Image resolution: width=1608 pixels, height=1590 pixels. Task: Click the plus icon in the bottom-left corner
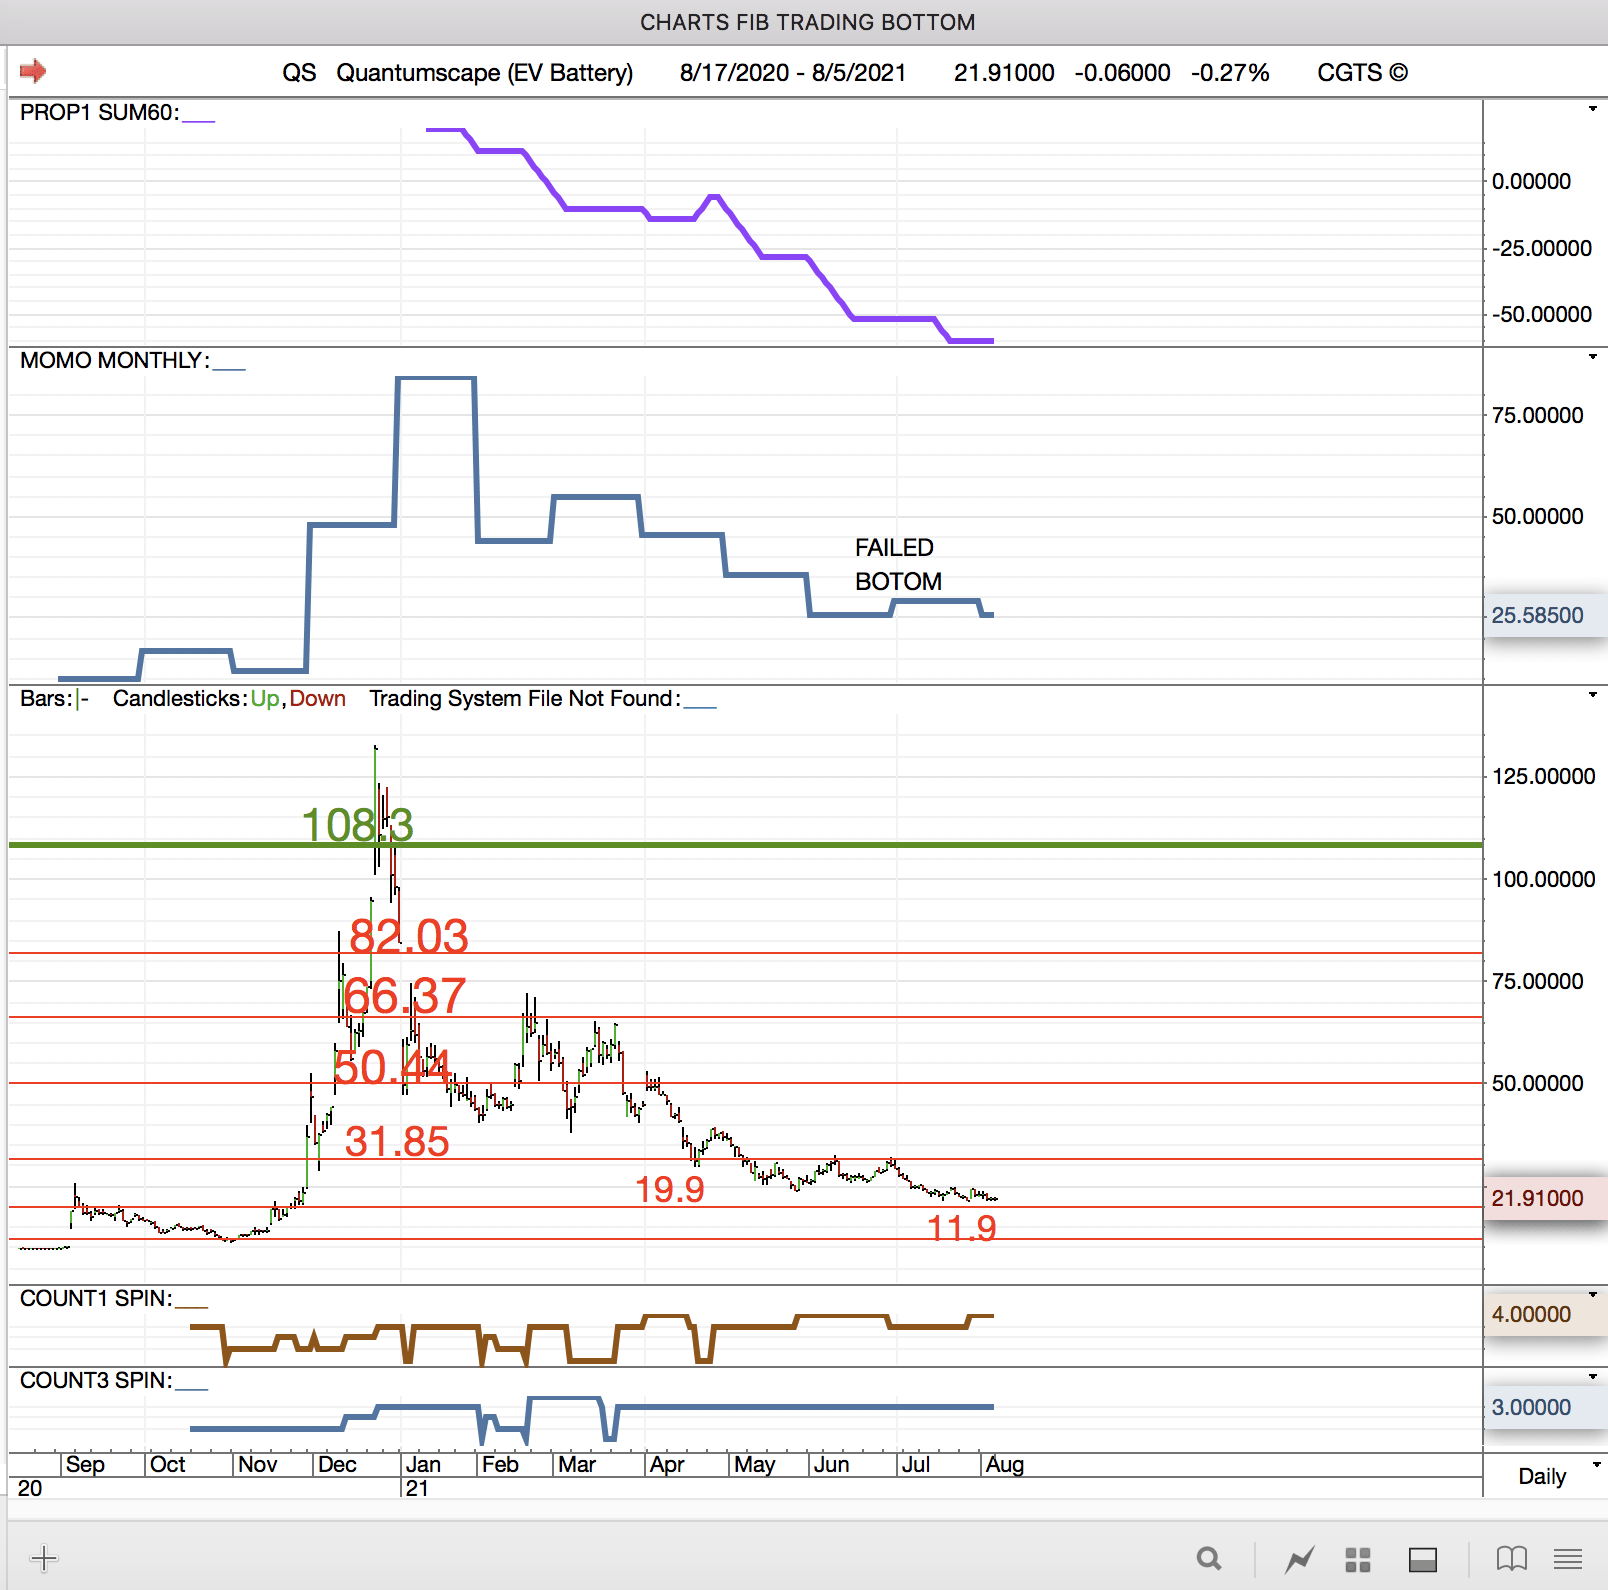pyautogui.click(x=44, y=1558)
